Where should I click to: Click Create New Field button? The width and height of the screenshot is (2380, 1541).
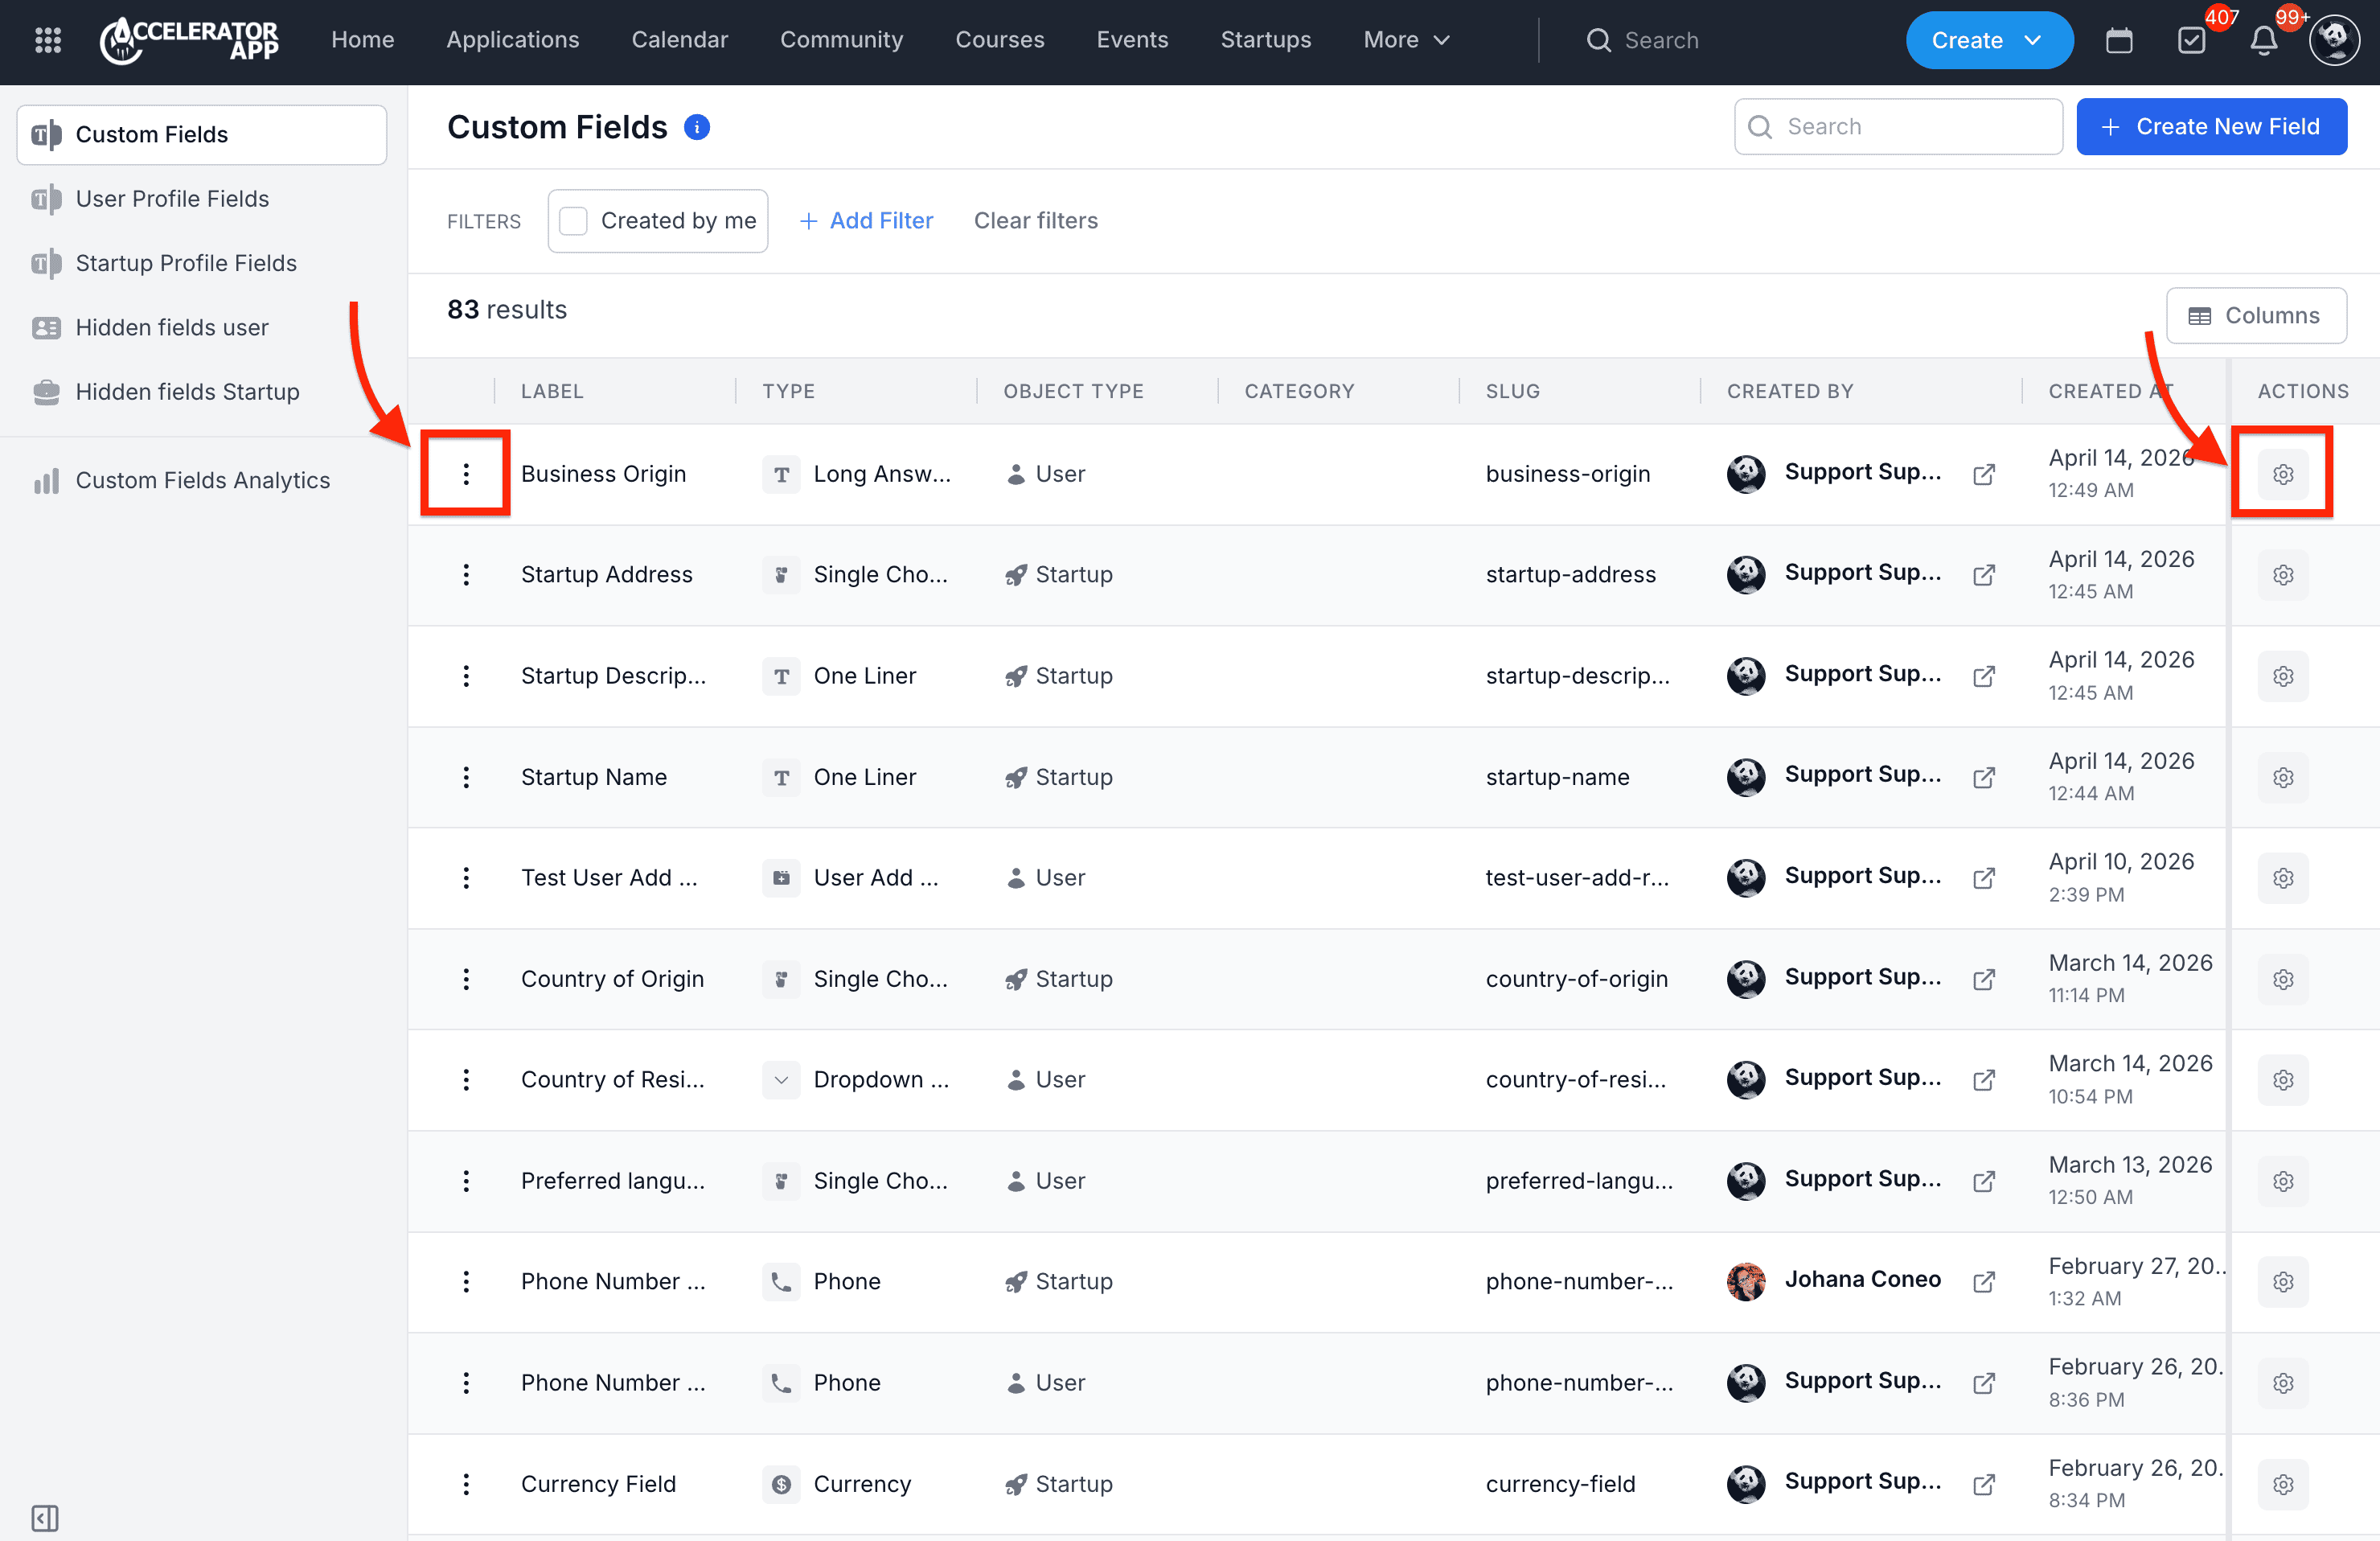(2211, 127)
